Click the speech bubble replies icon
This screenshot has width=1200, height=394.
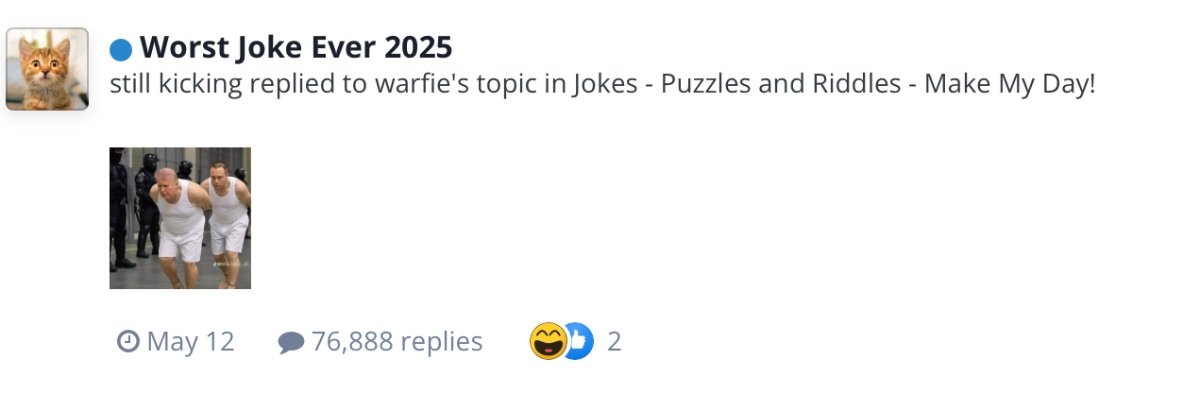coord(290,343)
